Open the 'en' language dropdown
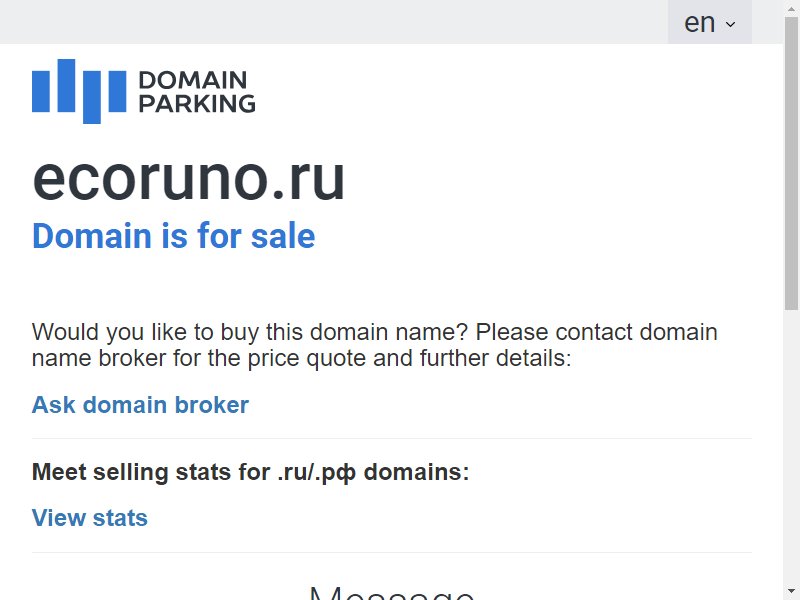Viewport: 800px width, 600px height. coord(710,22)
